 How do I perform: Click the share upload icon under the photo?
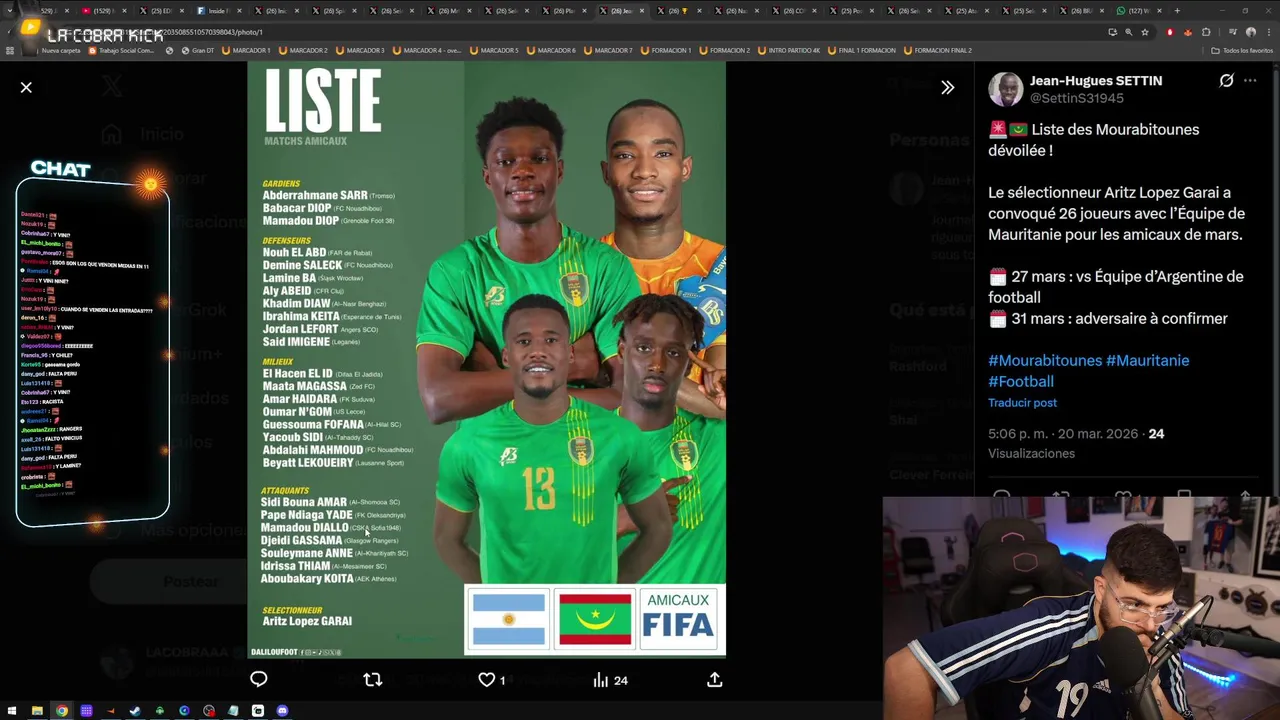coord(714,680)
